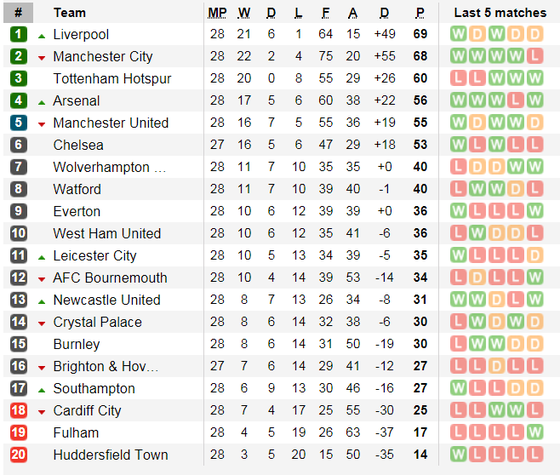This screenshot has width=560, height=475.
Task: Click Manchester United's blue rank 5 badge
Action: click(x=18, y=123)
